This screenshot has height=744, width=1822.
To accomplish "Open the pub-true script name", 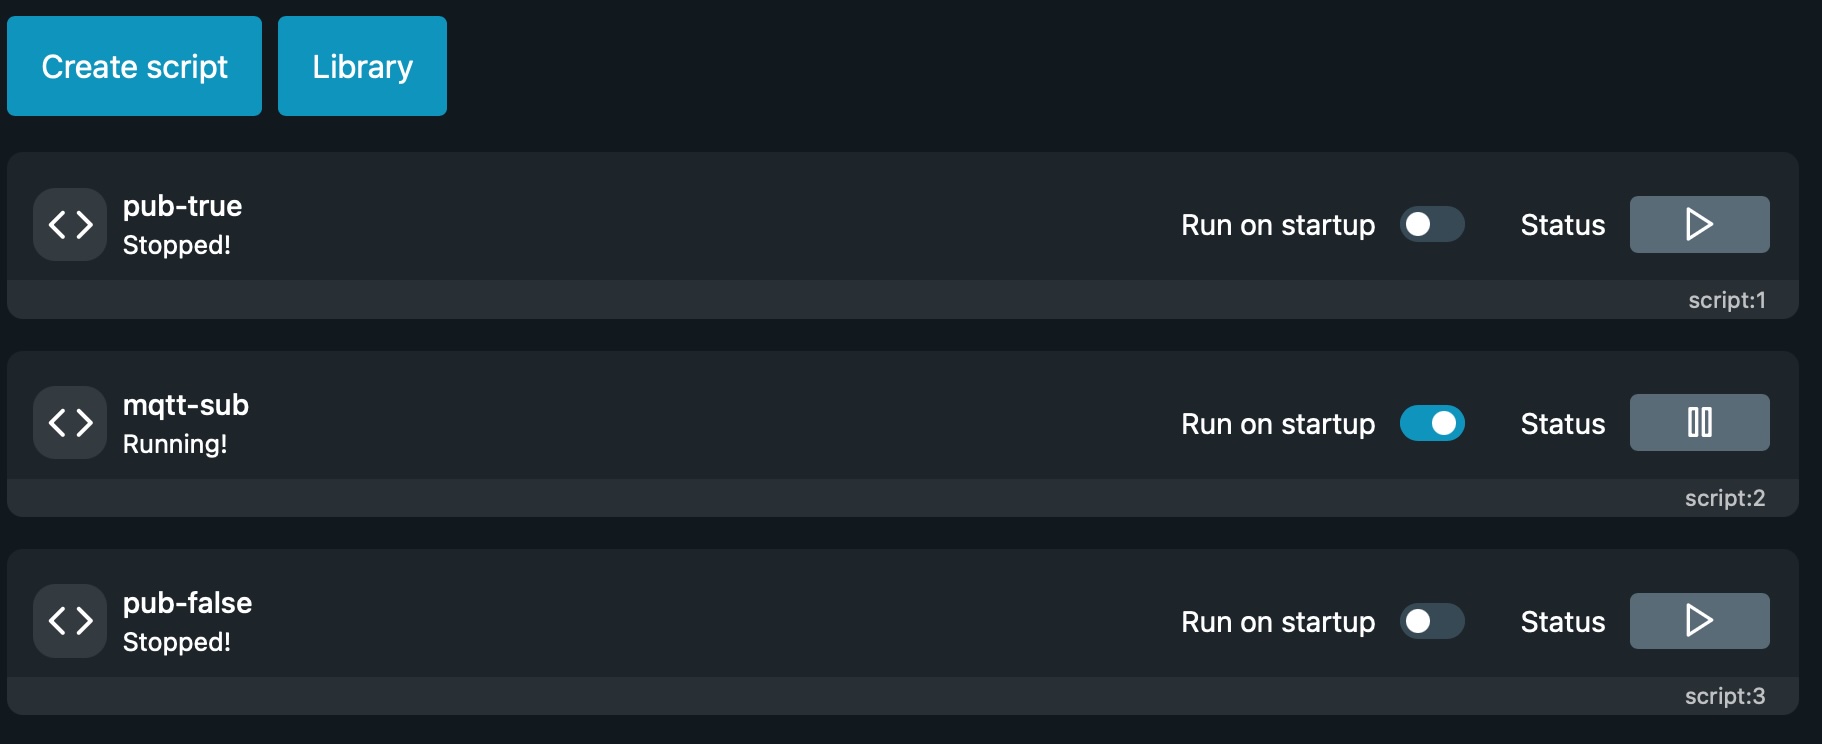I will [x=182, y=206].
